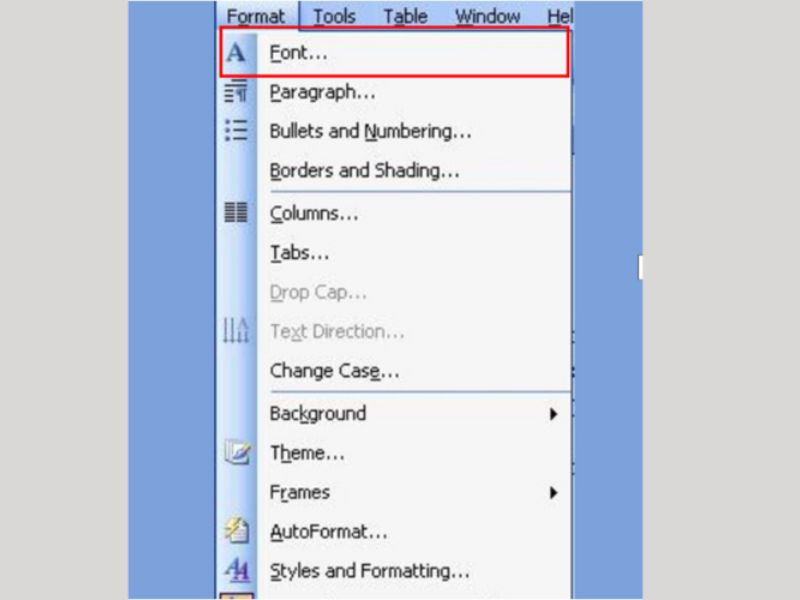800x600 pixels.
Task: Open the Format menu
Action: pyautogui.click(x=256, y=16)
